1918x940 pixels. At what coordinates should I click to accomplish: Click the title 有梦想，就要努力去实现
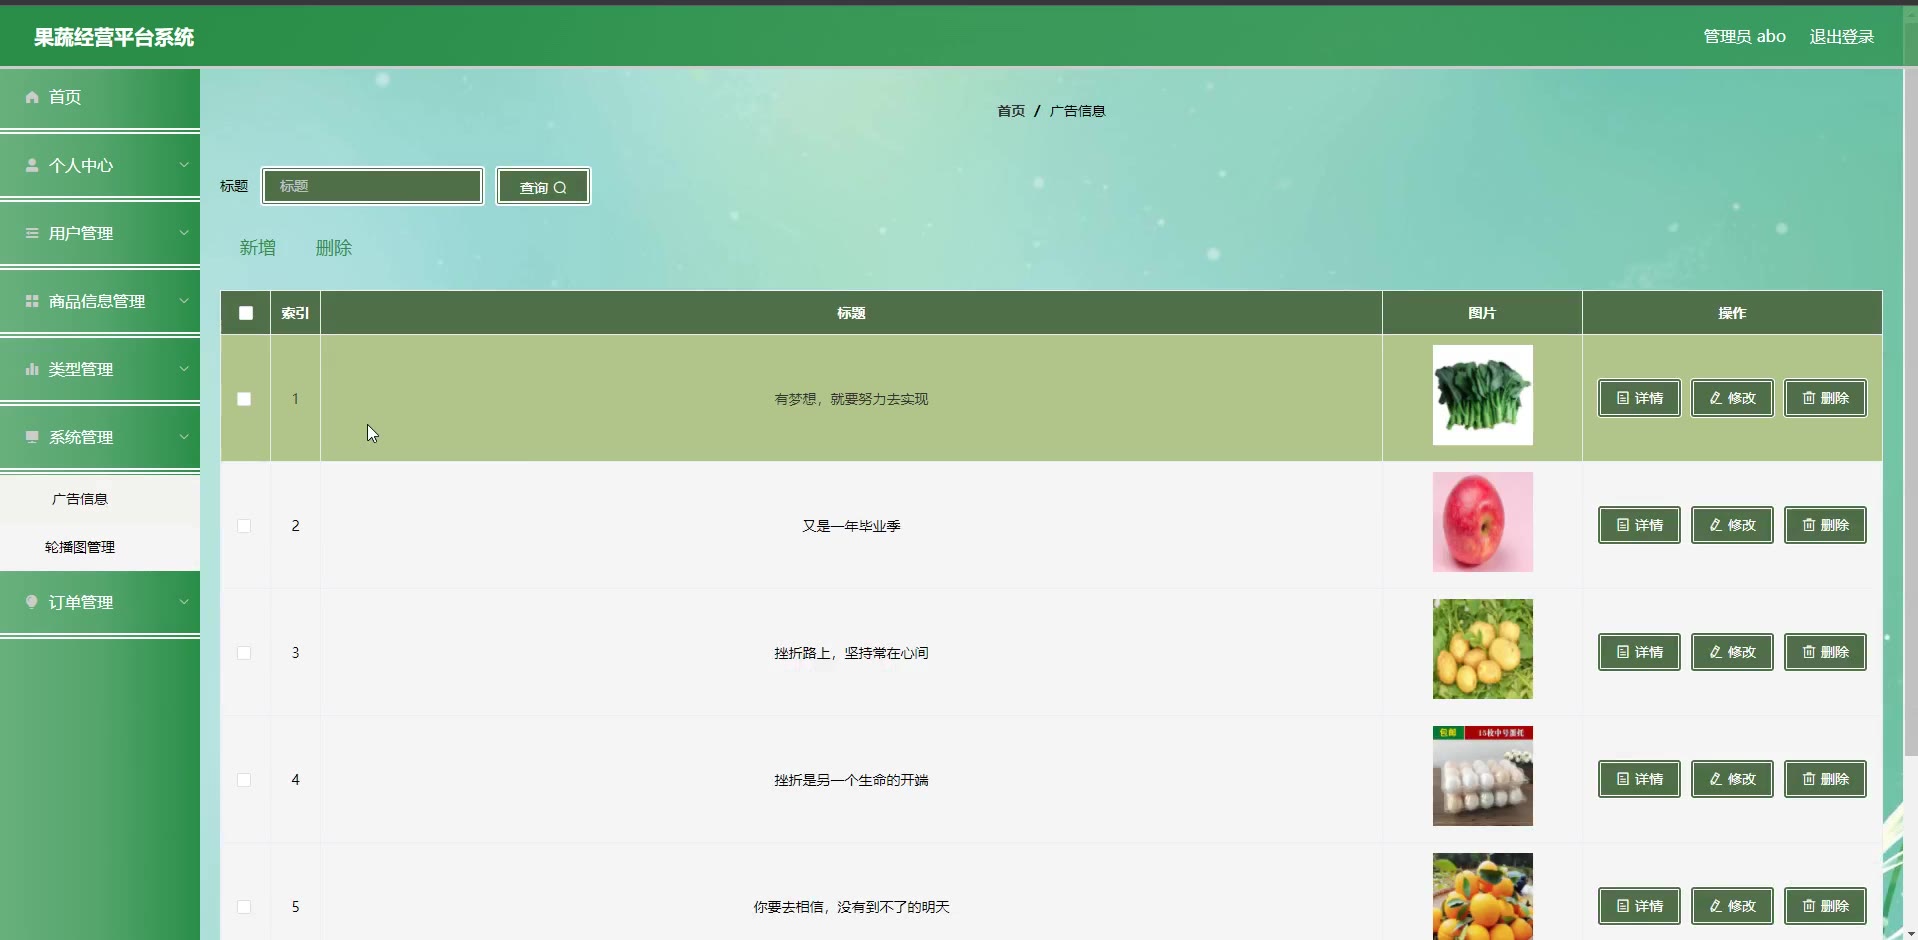coord(851,399)
